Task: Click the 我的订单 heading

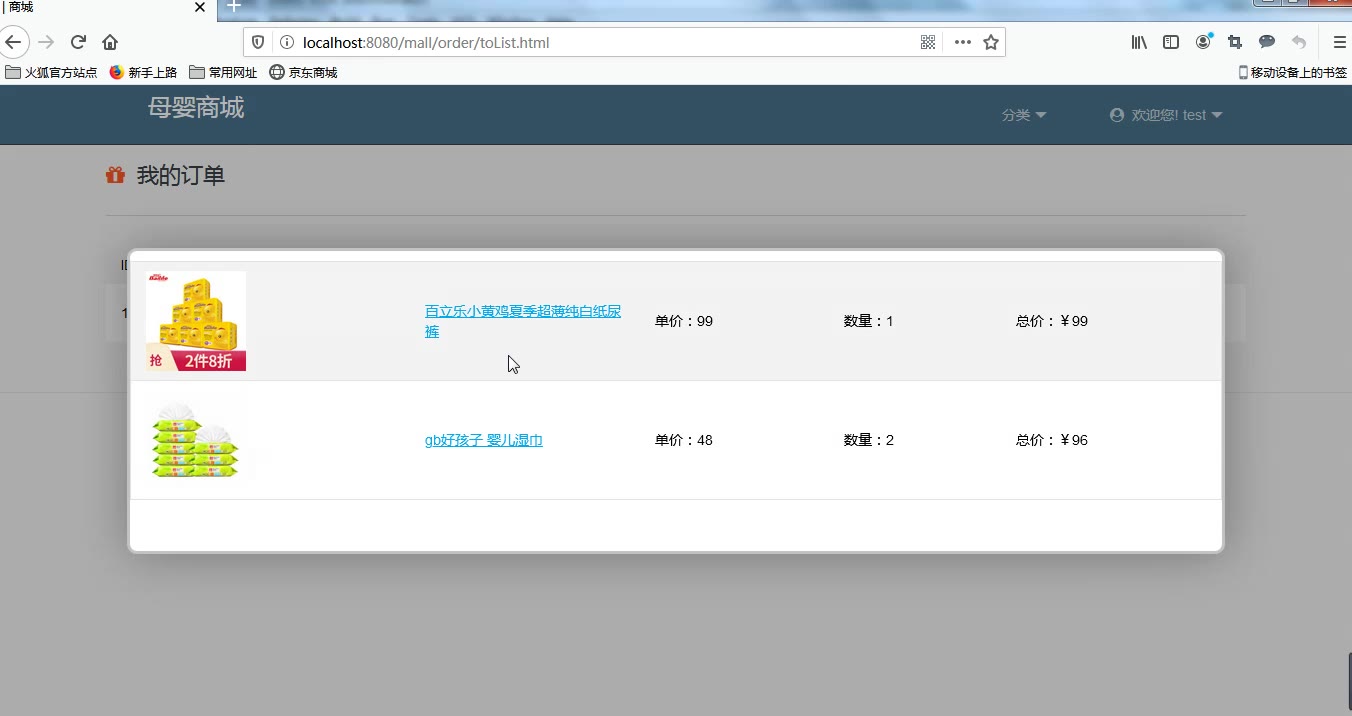Action: pyautogui.click(x=181, y=175)
